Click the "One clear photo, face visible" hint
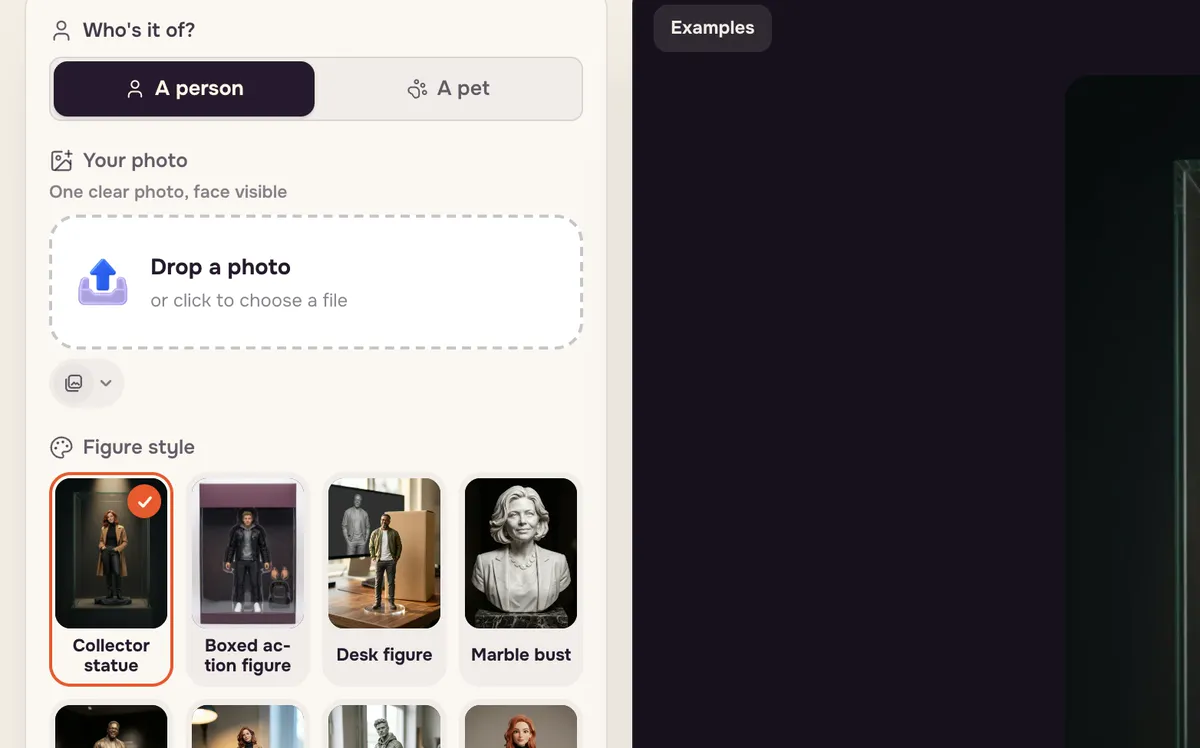 pyautogui.click(x=168, y=192)
